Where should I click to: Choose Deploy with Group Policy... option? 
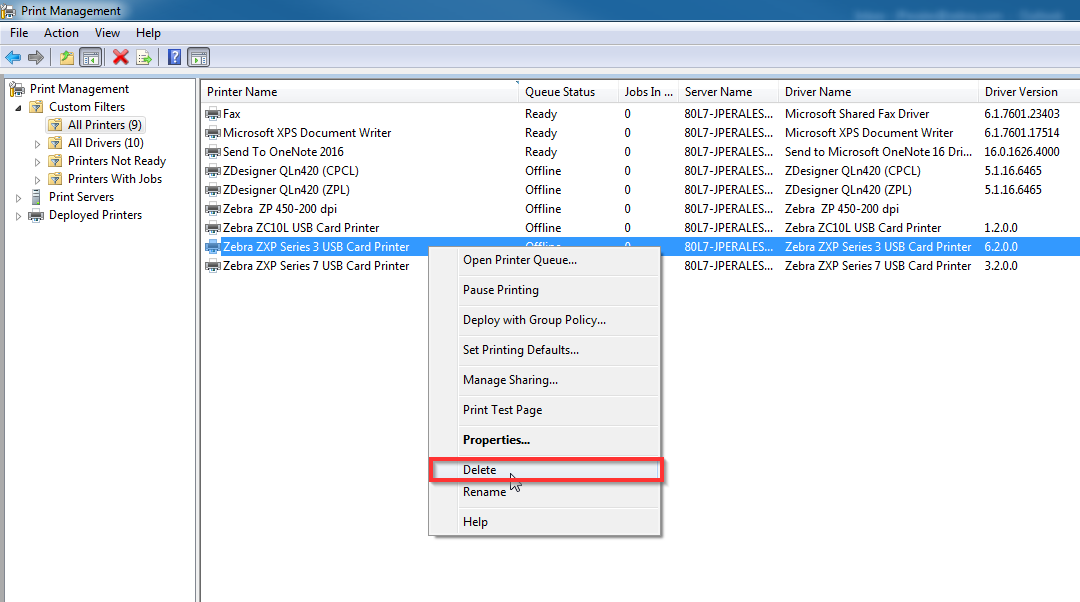[544, 320]
